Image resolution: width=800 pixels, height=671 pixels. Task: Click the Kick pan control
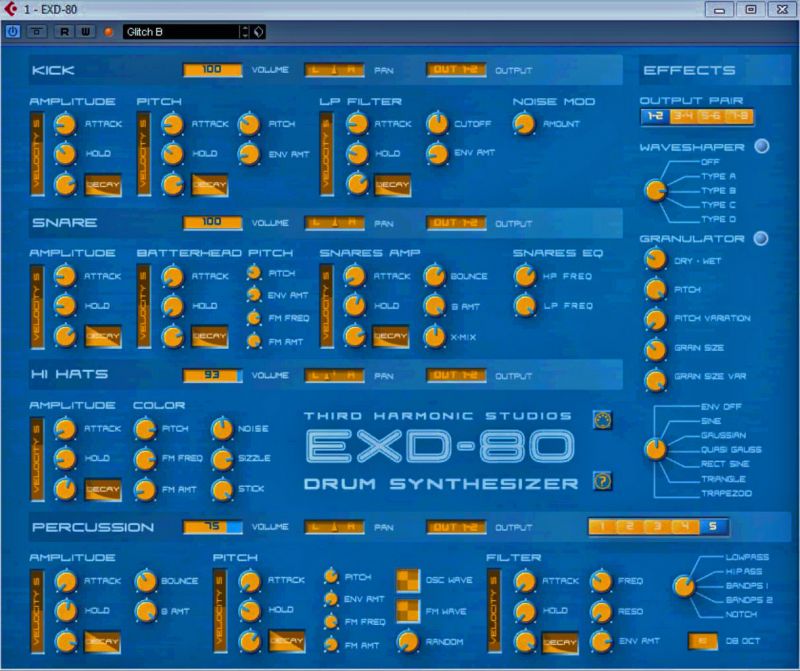334,70
